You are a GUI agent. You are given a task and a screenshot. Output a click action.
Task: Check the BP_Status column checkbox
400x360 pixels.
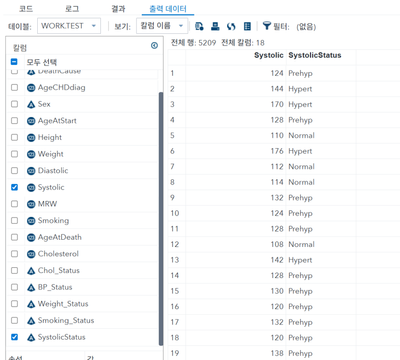coord(14,287)
